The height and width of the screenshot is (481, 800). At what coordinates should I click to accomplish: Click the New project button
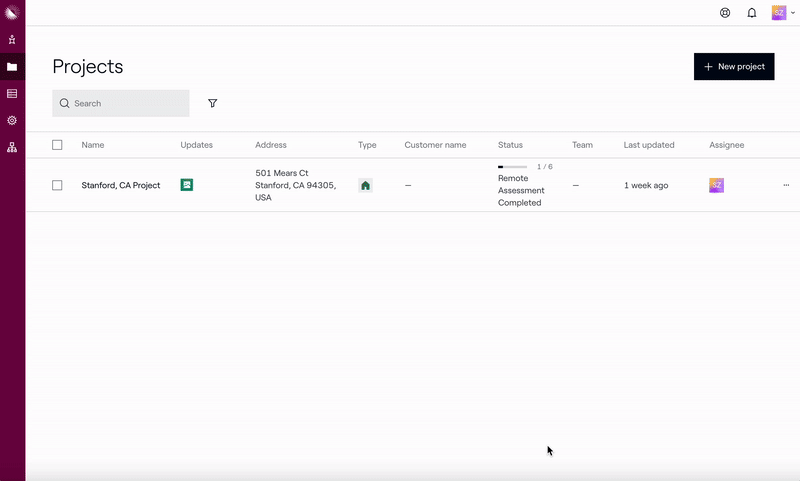tap(734, 67)
